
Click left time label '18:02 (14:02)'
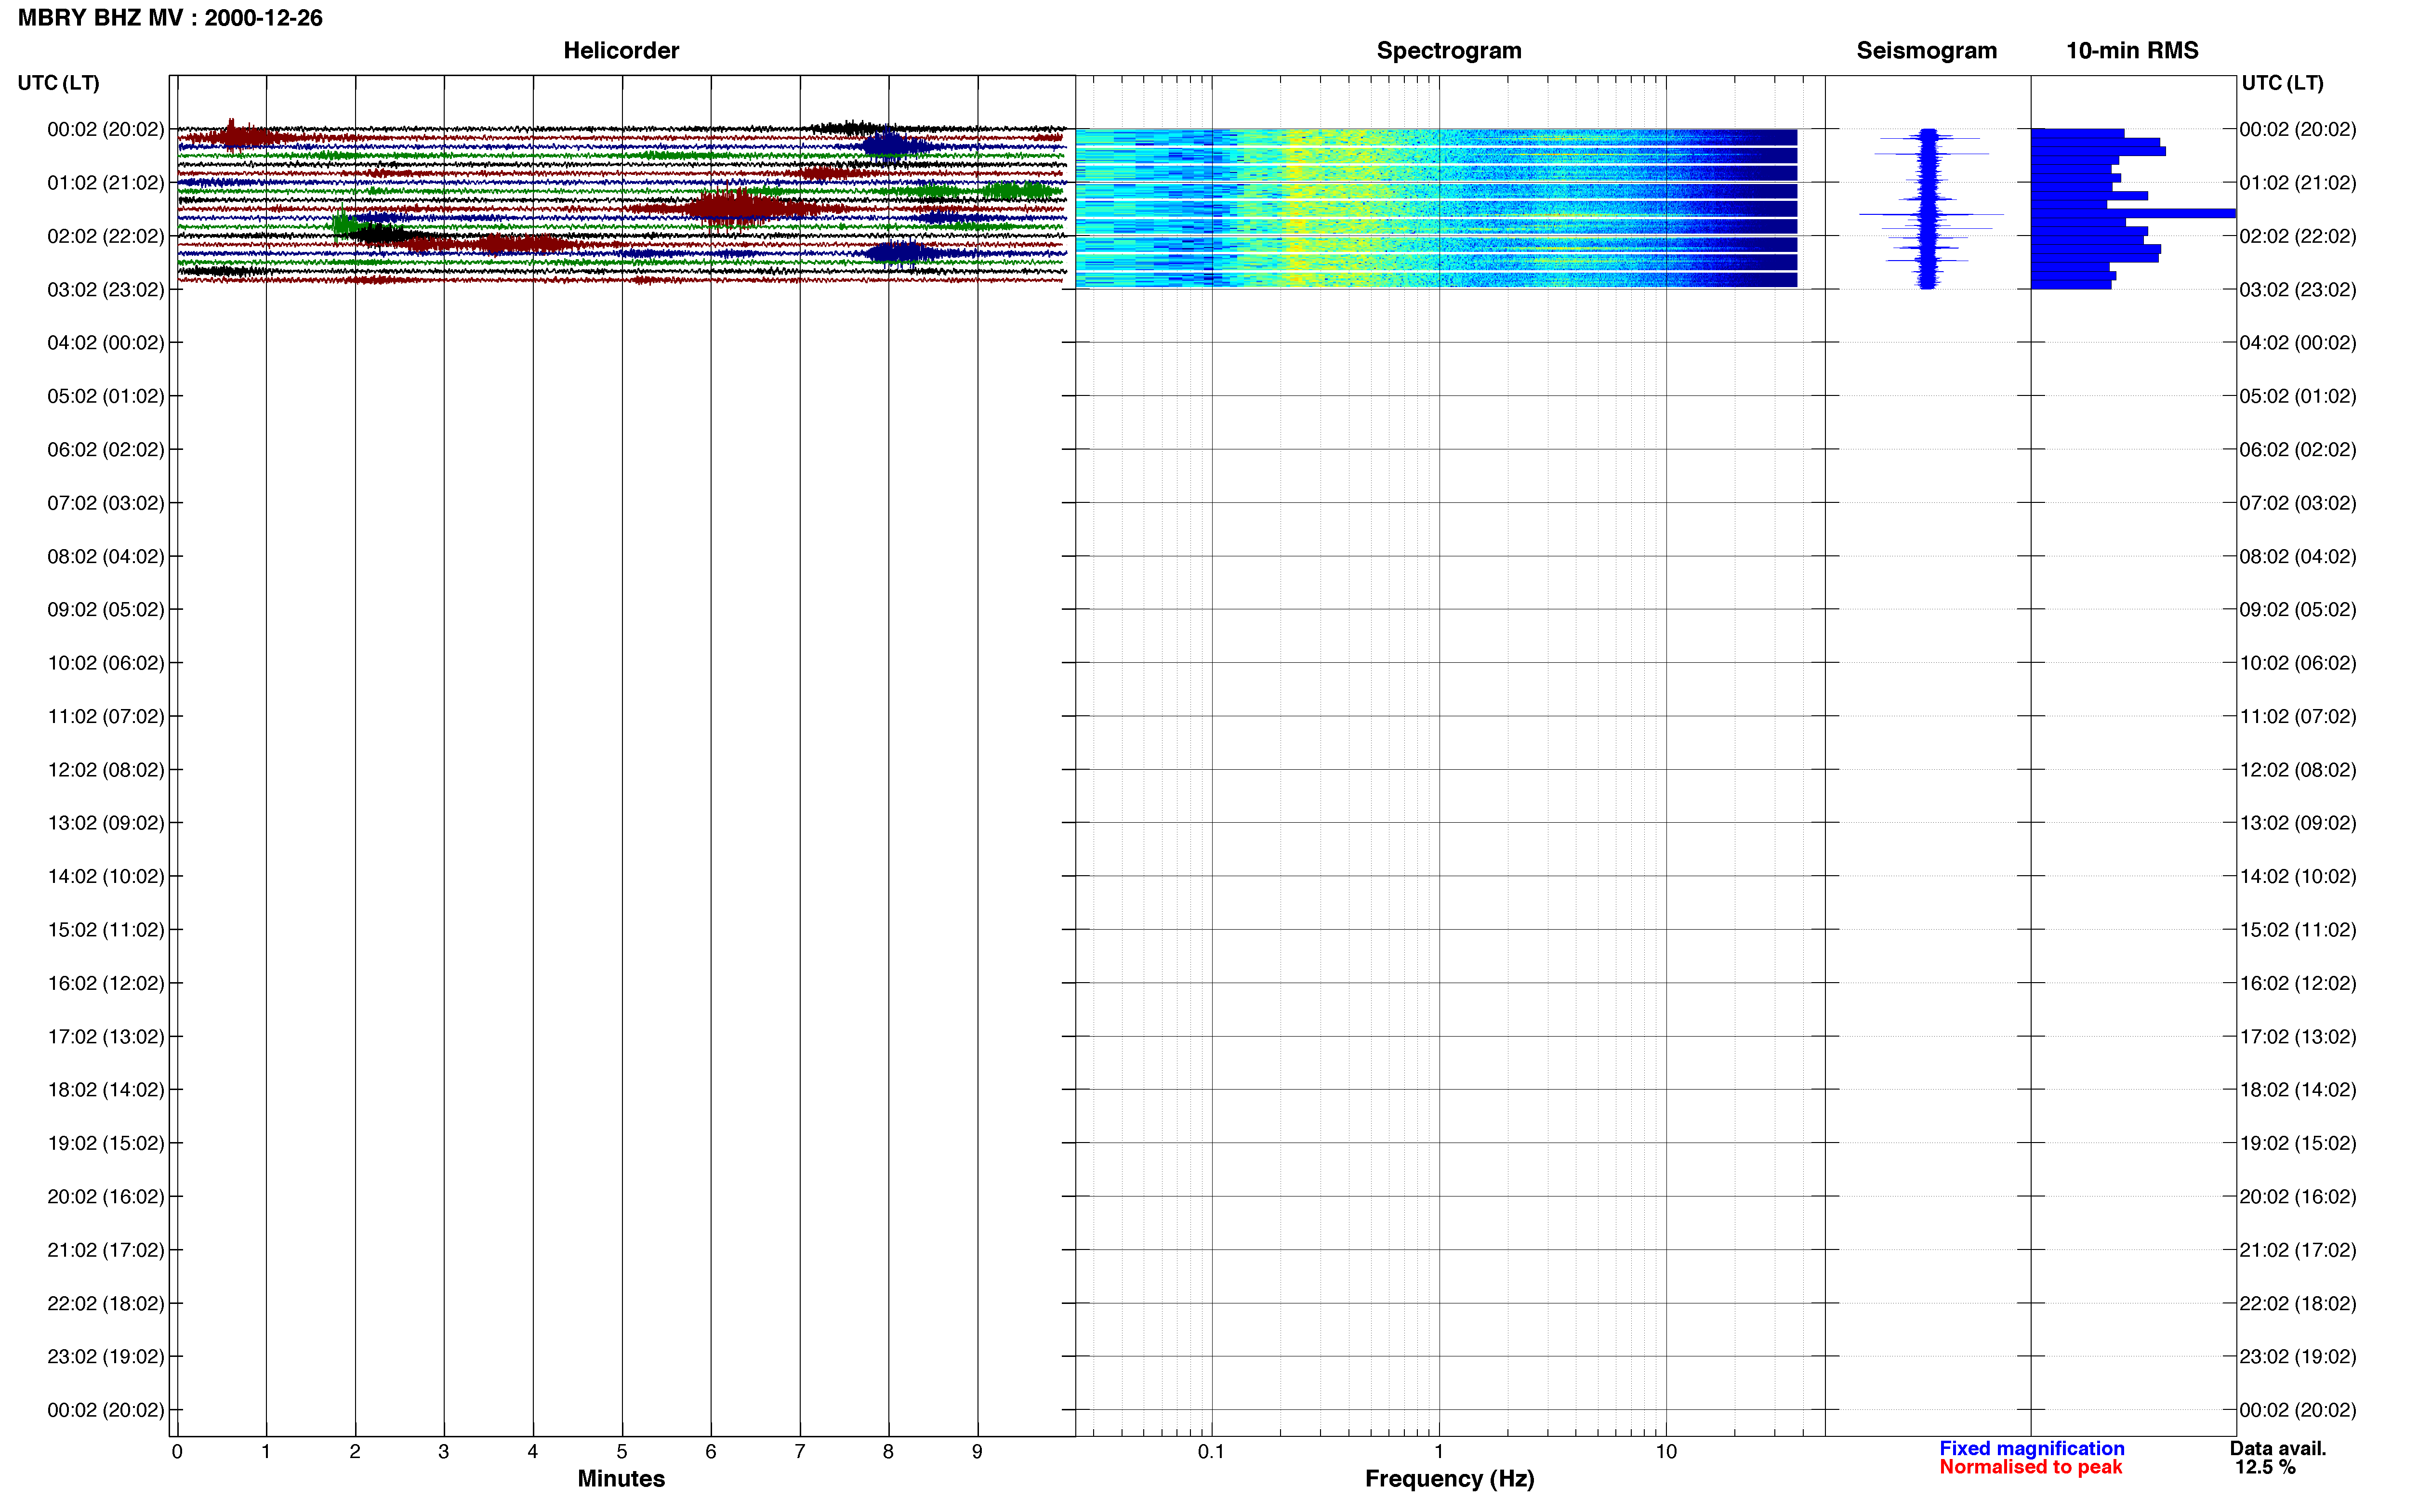(106, 1090)
